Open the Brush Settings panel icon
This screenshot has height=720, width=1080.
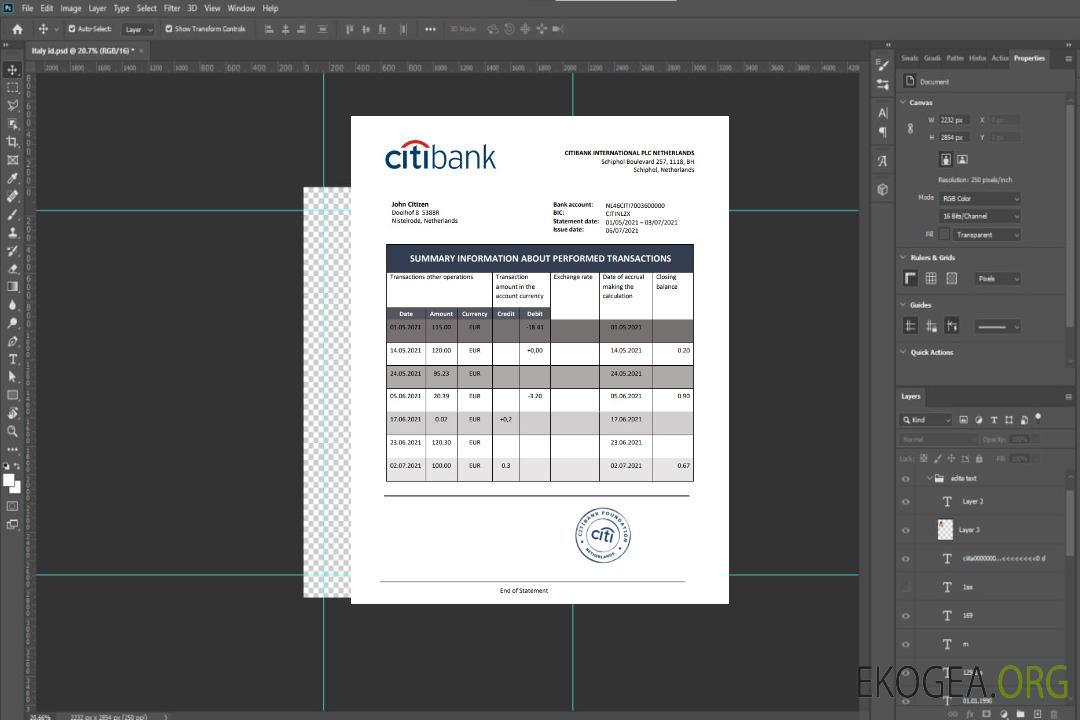tap(883, 65)
